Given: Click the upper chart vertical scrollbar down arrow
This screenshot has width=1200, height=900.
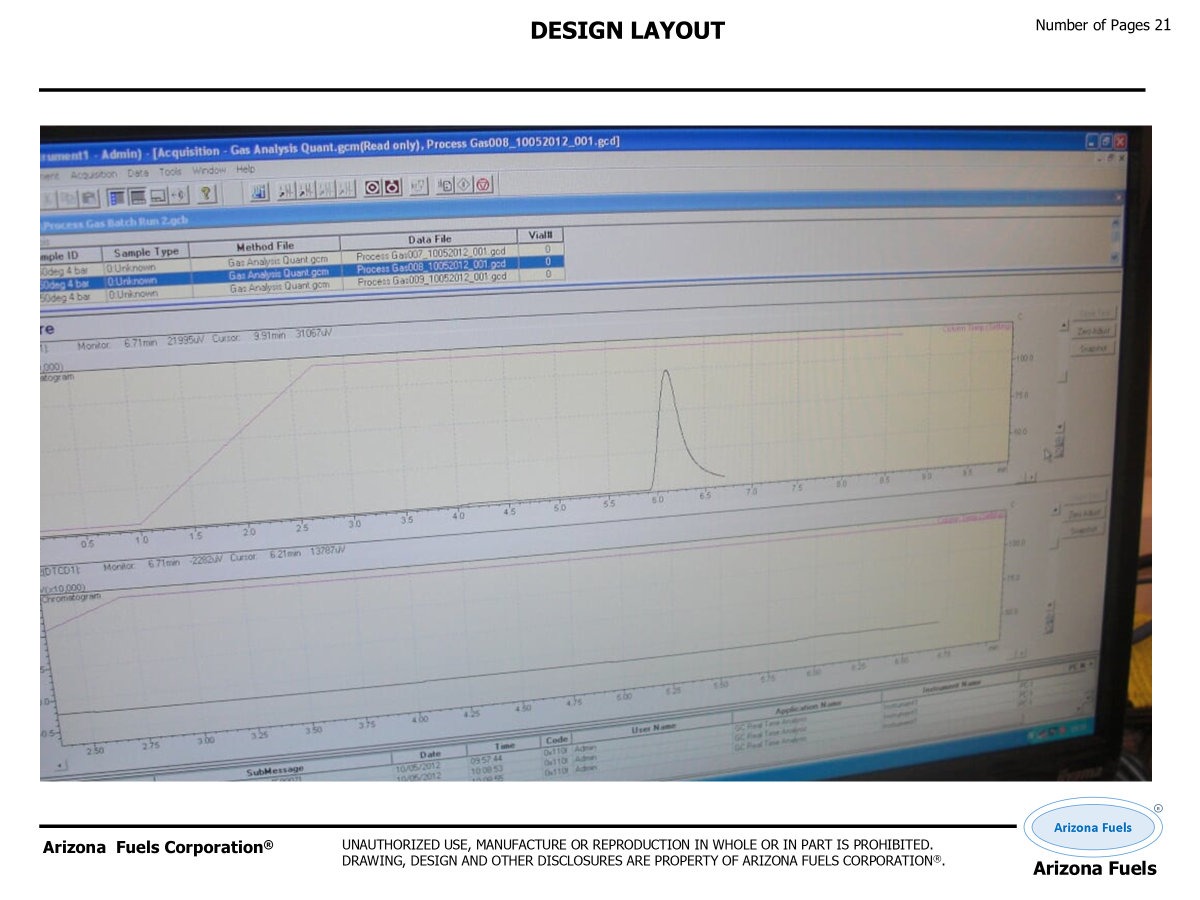Looking at the screenshot, I should pos(1060,425).
